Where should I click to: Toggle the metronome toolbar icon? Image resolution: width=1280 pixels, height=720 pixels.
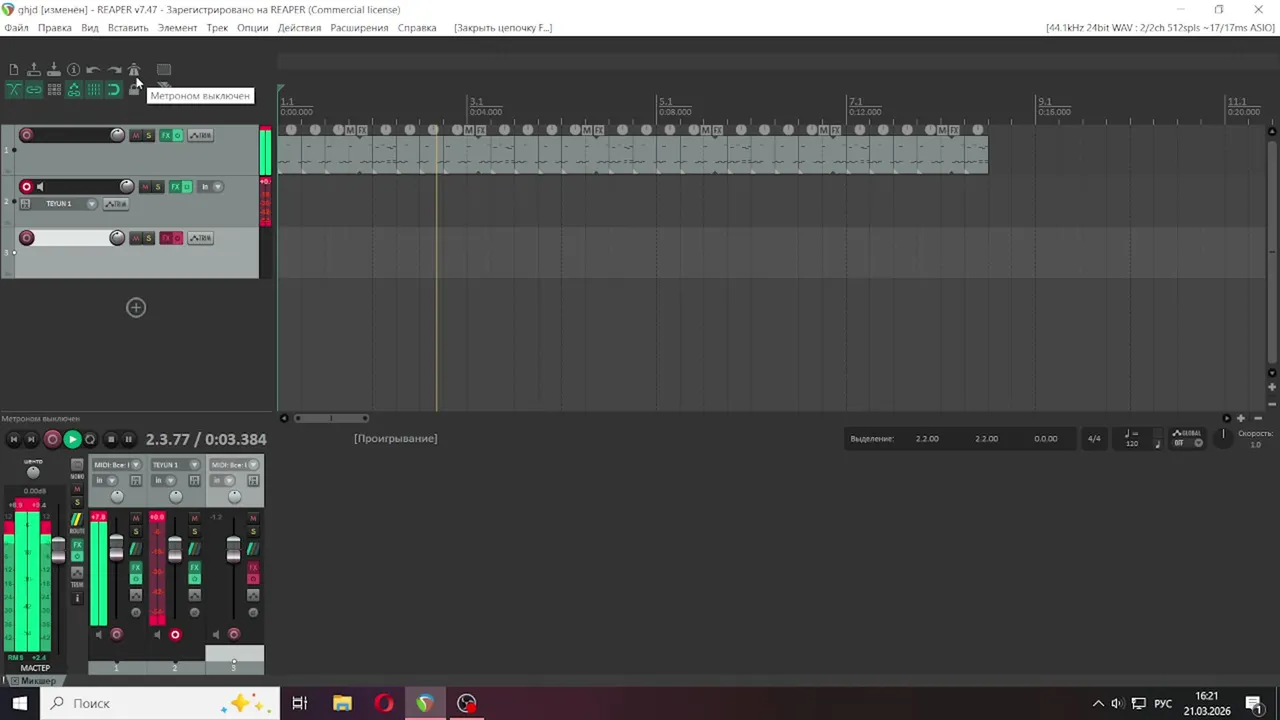[x=134, y=70]
